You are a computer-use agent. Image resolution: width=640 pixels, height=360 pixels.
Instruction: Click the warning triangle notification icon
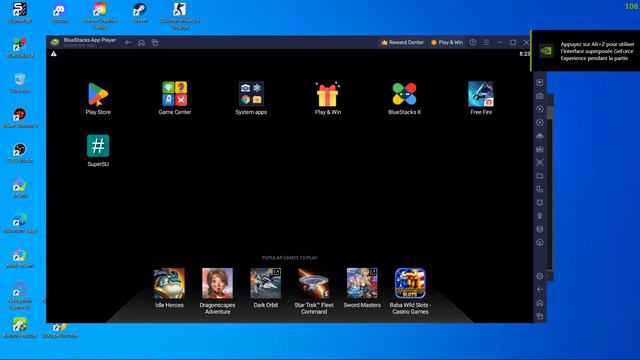coord(53,54)
